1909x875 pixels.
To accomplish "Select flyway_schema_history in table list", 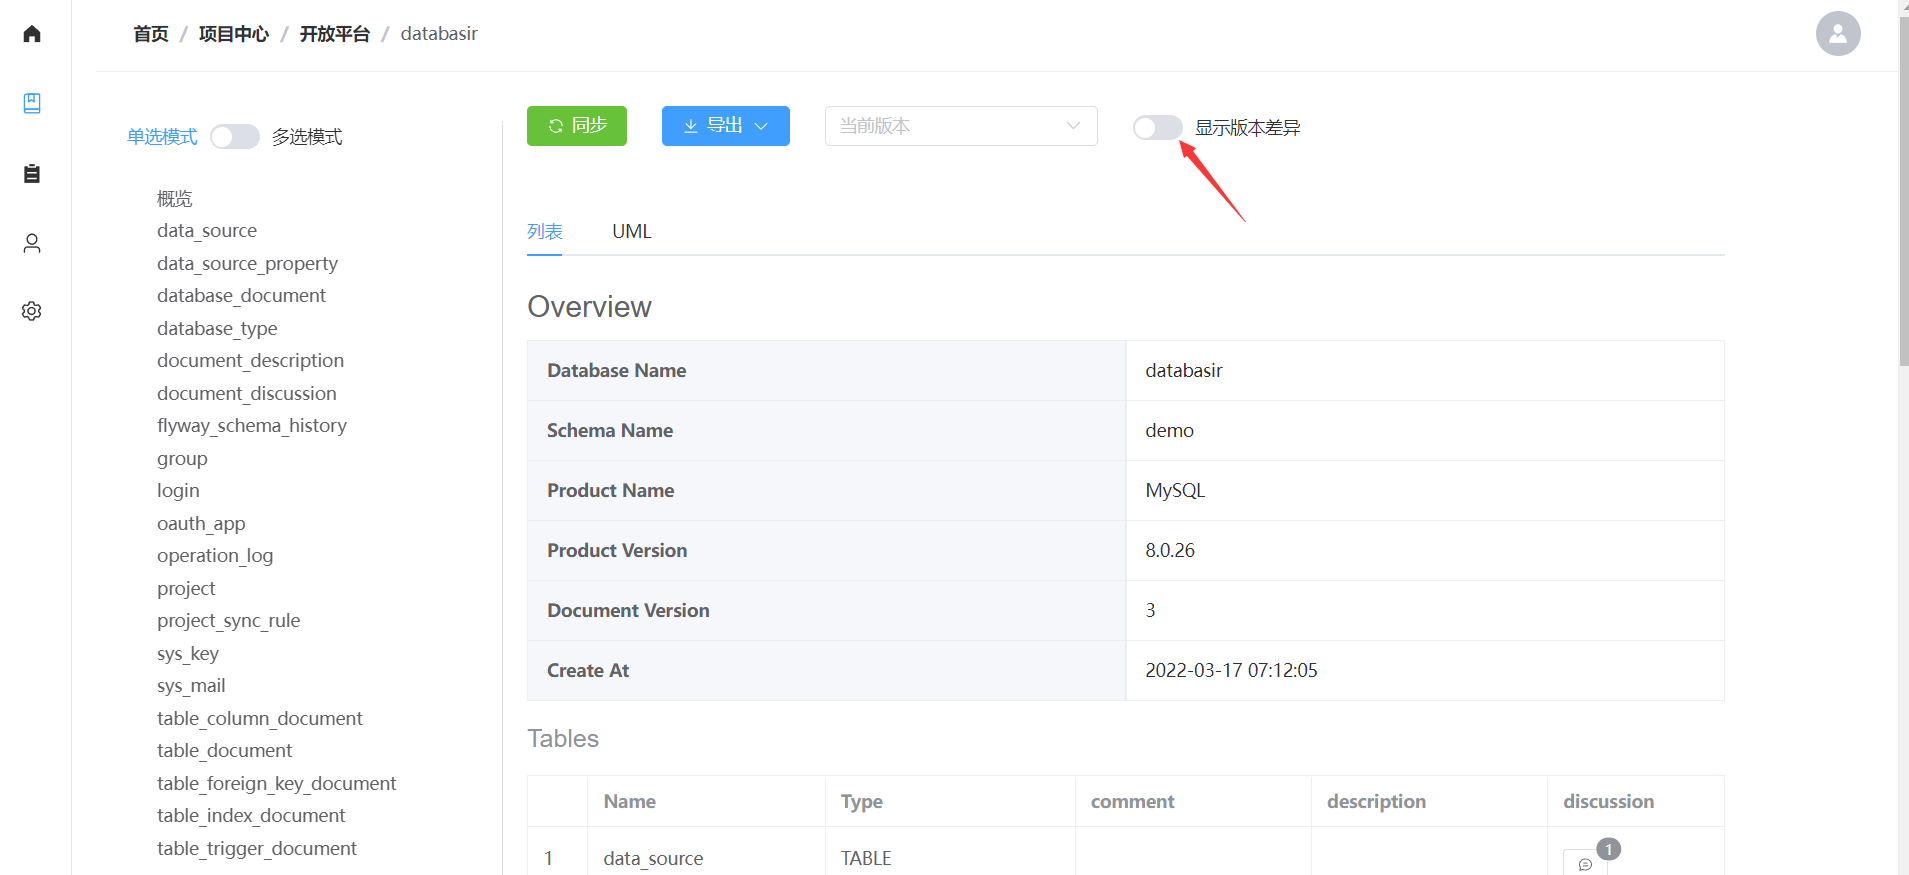I will click(x=251, y=425).
